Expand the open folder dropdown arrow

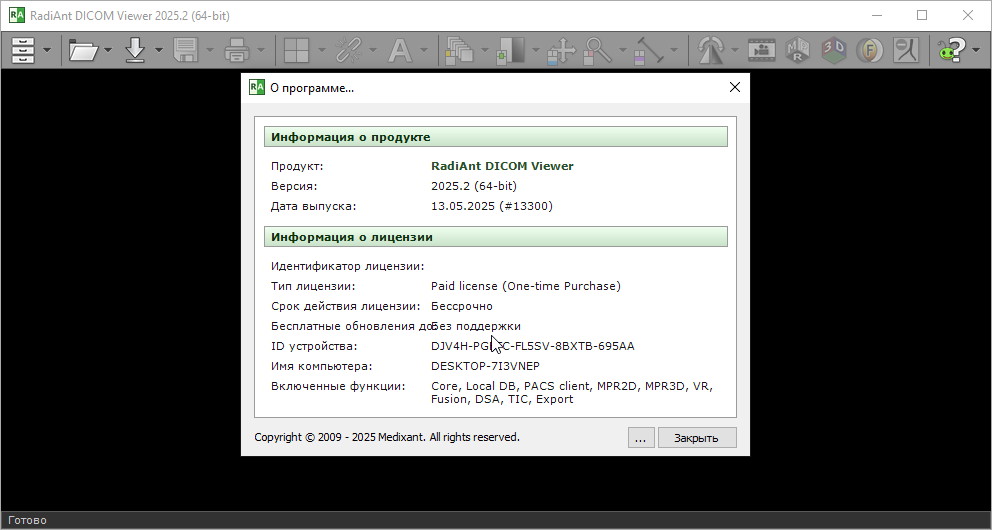[108, 50]
